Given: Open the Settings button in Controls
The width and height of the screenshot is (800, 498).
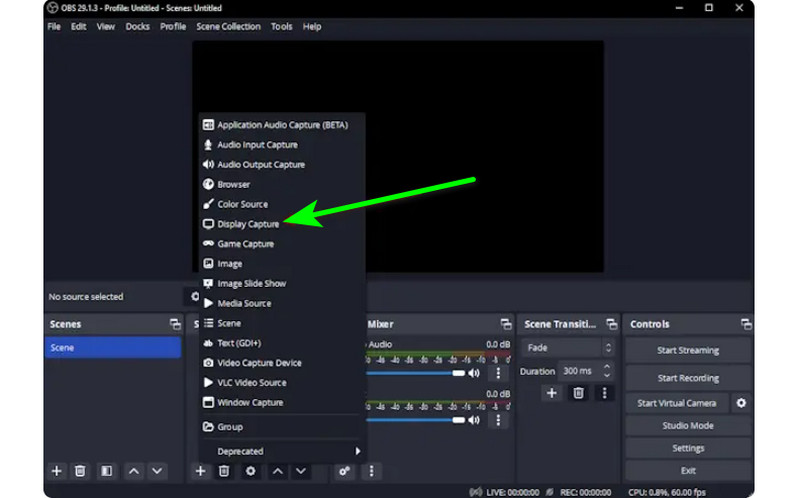Looking at the screenshot, I should [688, 448].
